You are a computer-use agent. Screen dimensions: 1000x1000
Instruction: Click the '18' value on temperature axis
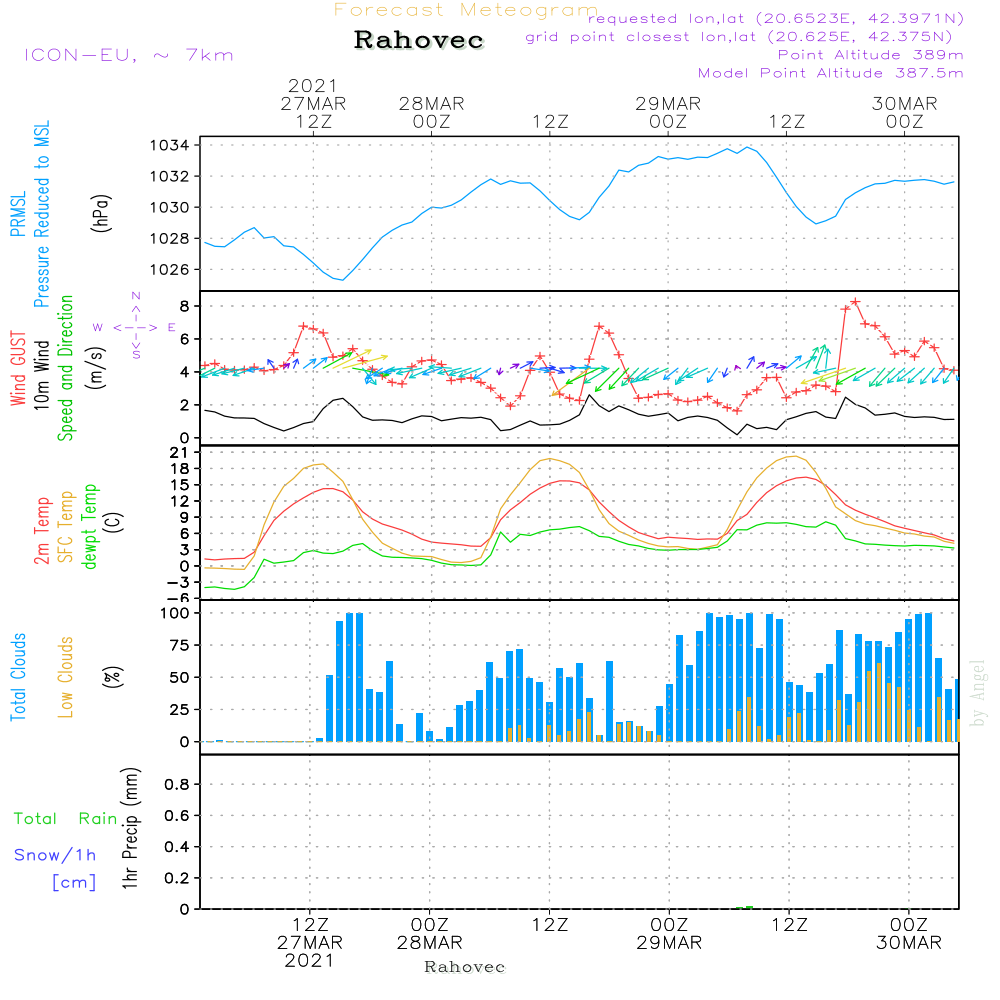coord(180,469)
